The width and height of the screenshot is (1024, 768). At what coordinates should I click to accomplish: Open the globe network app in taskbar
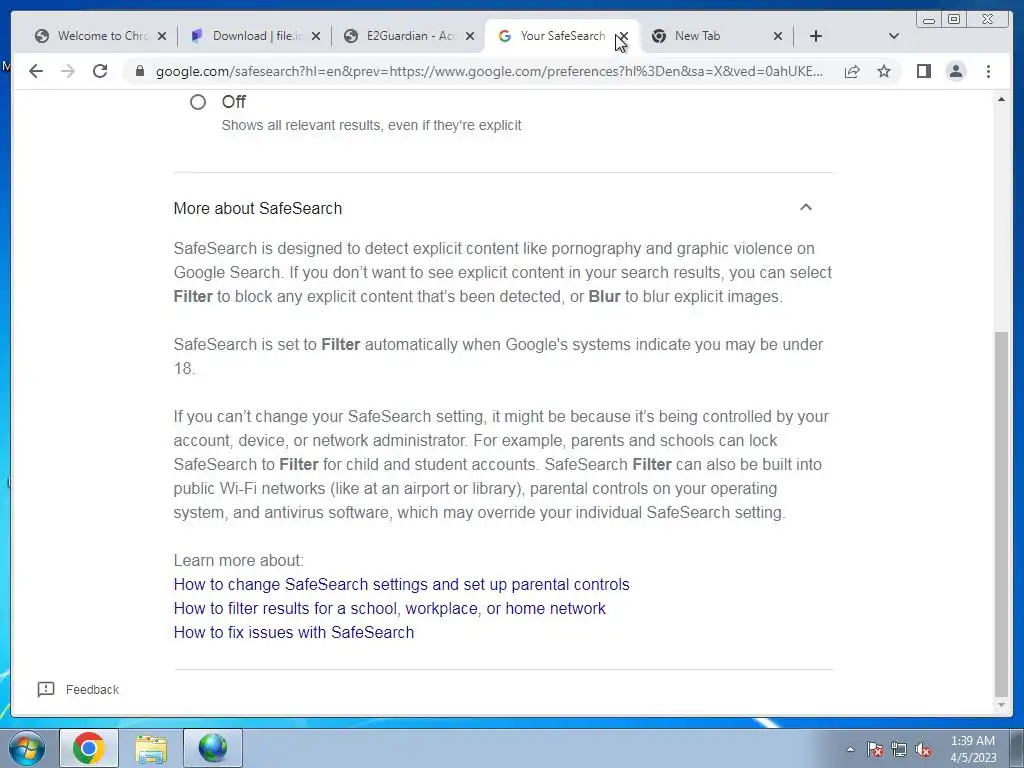[x=213, y=748]
